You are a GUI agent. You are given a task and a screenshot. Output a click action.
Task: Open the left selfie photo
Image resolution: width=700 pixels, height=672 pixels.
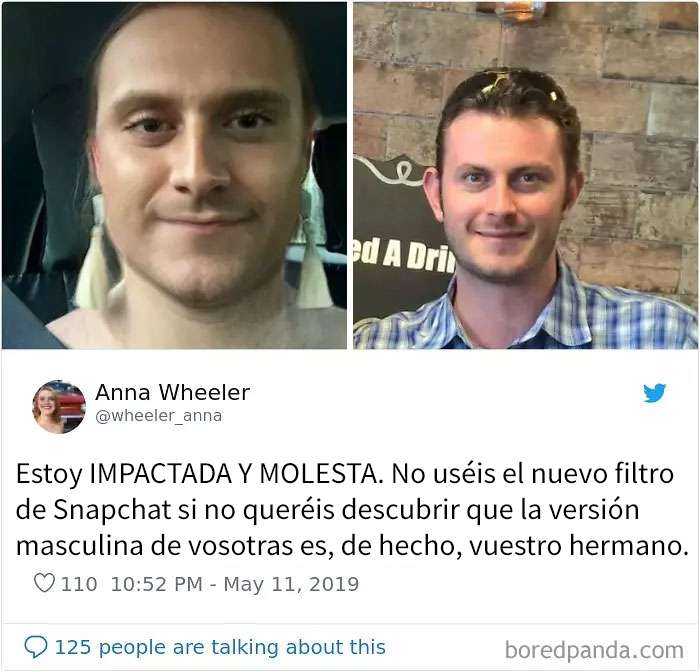click(x=174, y=175)
